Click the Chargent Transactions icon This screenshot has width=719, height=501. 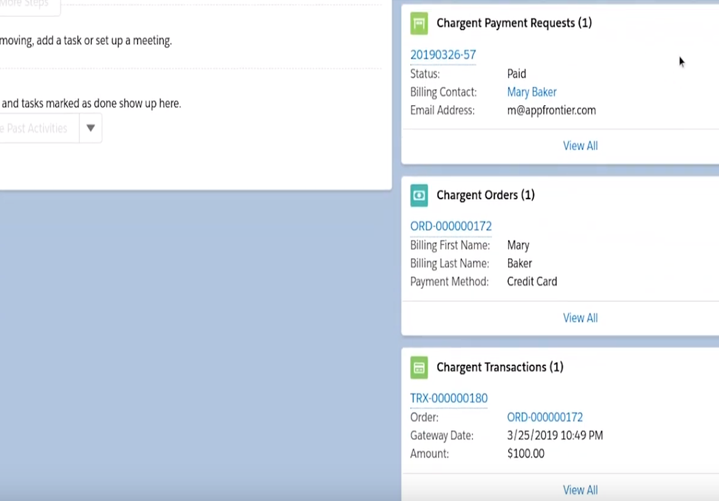(x=419, y=368)
